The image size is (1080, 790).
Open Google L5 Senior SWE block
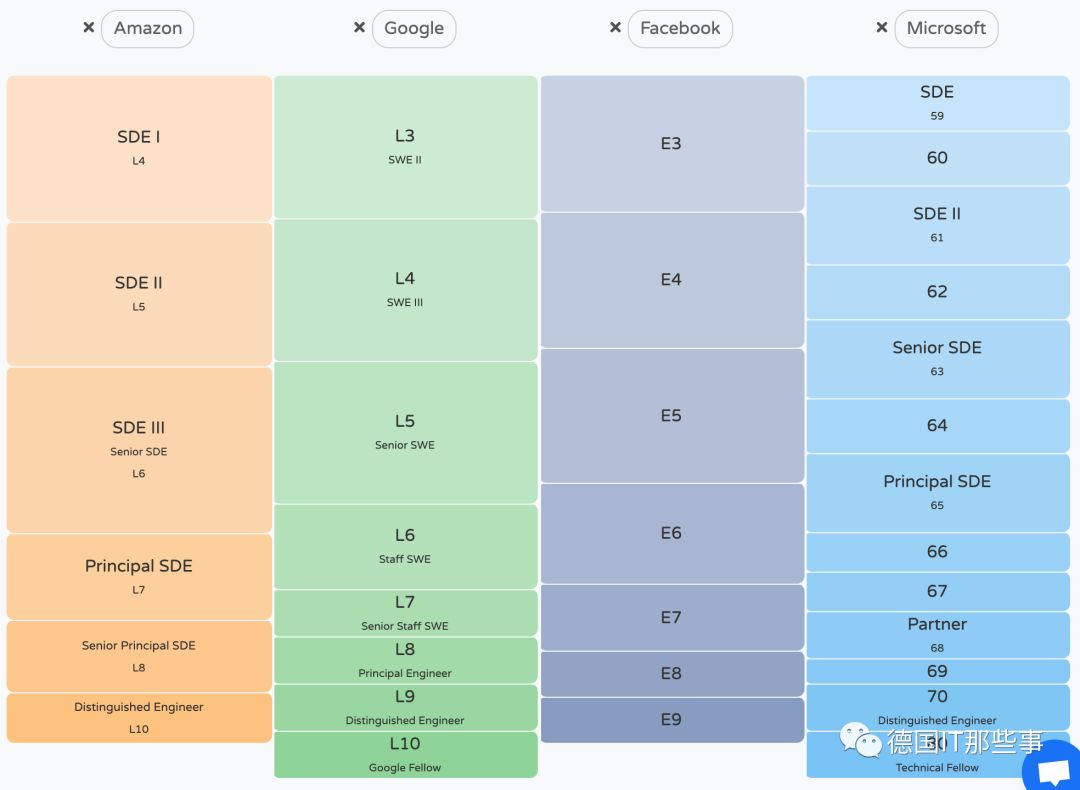(405, 432)
